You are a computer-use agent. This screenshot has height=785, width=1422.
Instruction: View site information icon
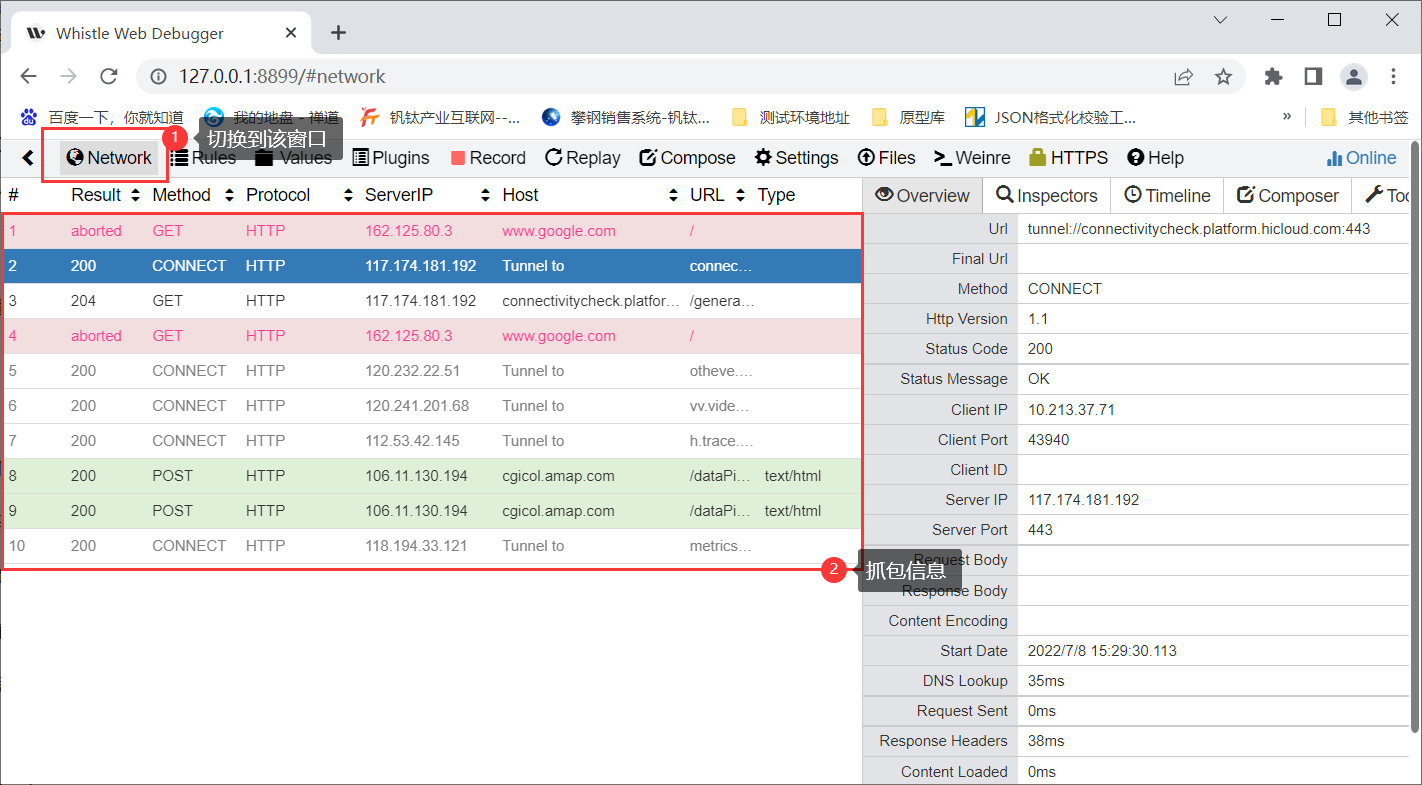pos(157,77)
